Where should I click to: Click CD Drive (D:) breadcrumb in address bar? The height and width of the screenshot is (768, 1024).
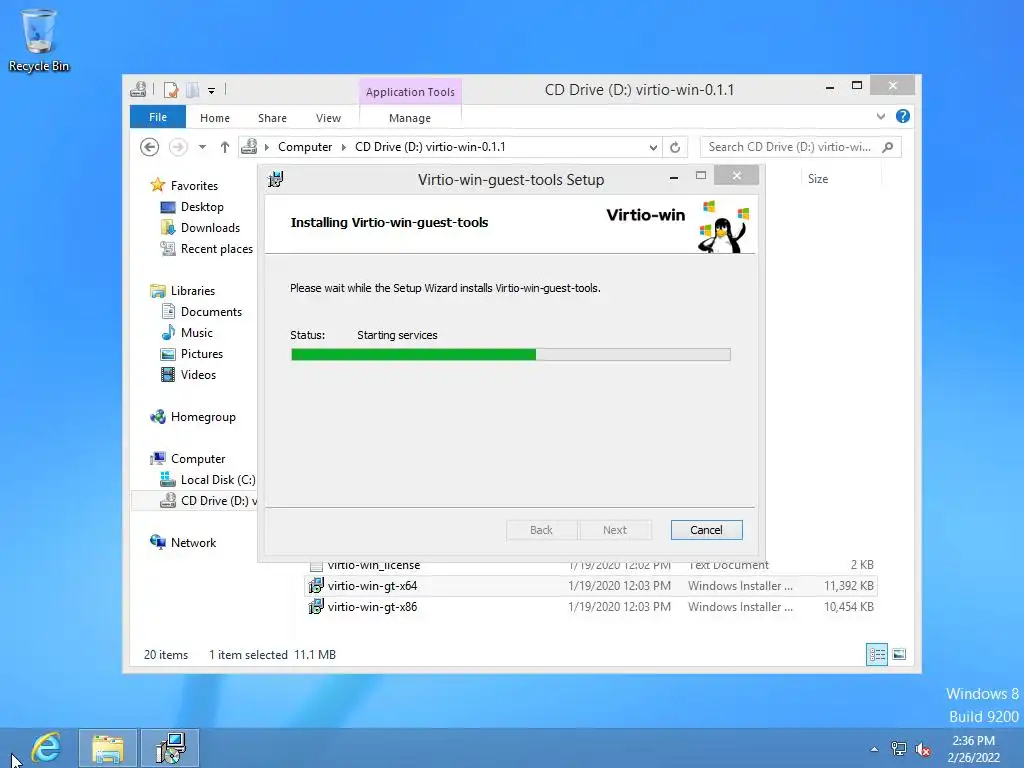click(430, 147)
